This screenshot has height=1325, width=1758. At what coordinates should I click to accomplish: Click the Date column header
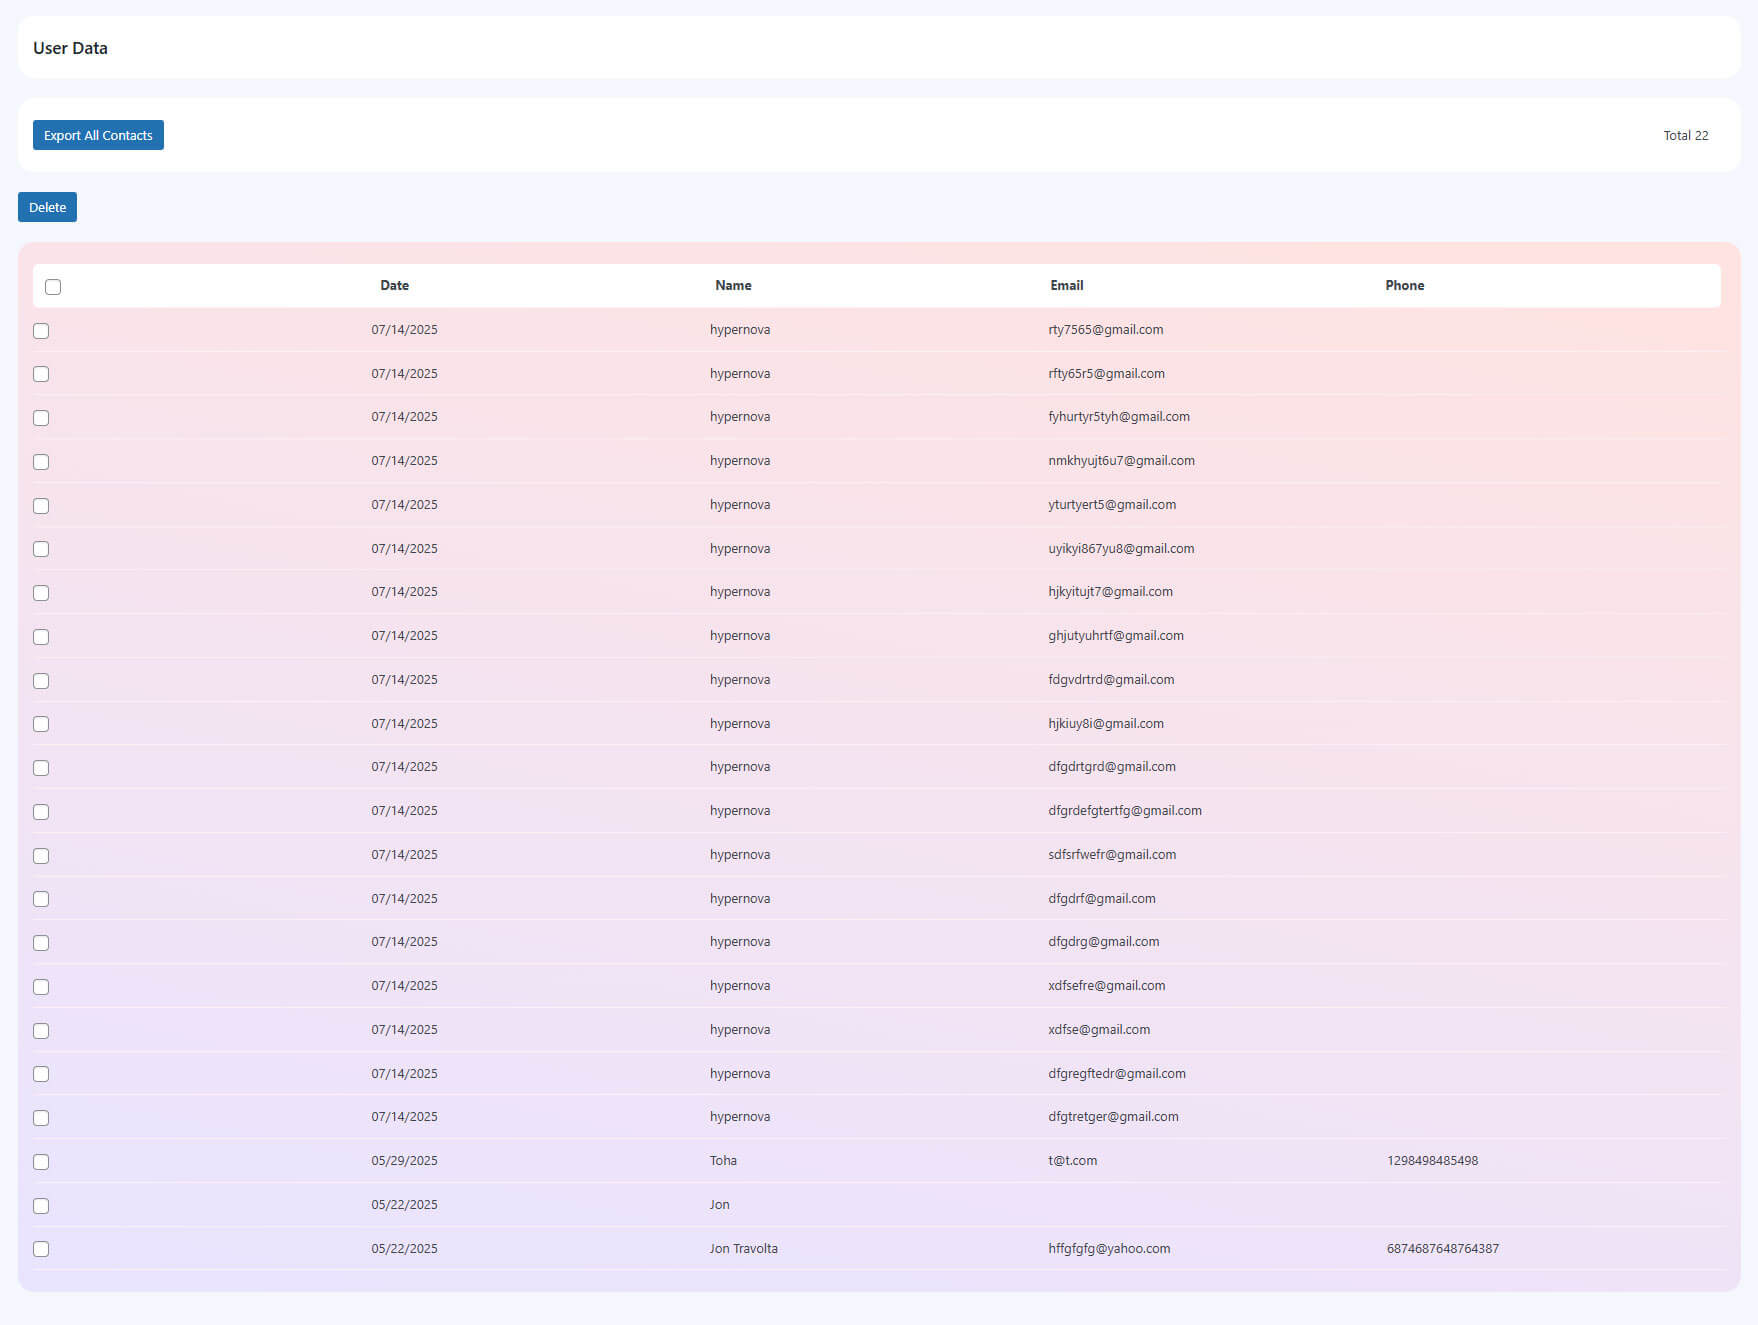pyautogui.click(x=394, y=285)
